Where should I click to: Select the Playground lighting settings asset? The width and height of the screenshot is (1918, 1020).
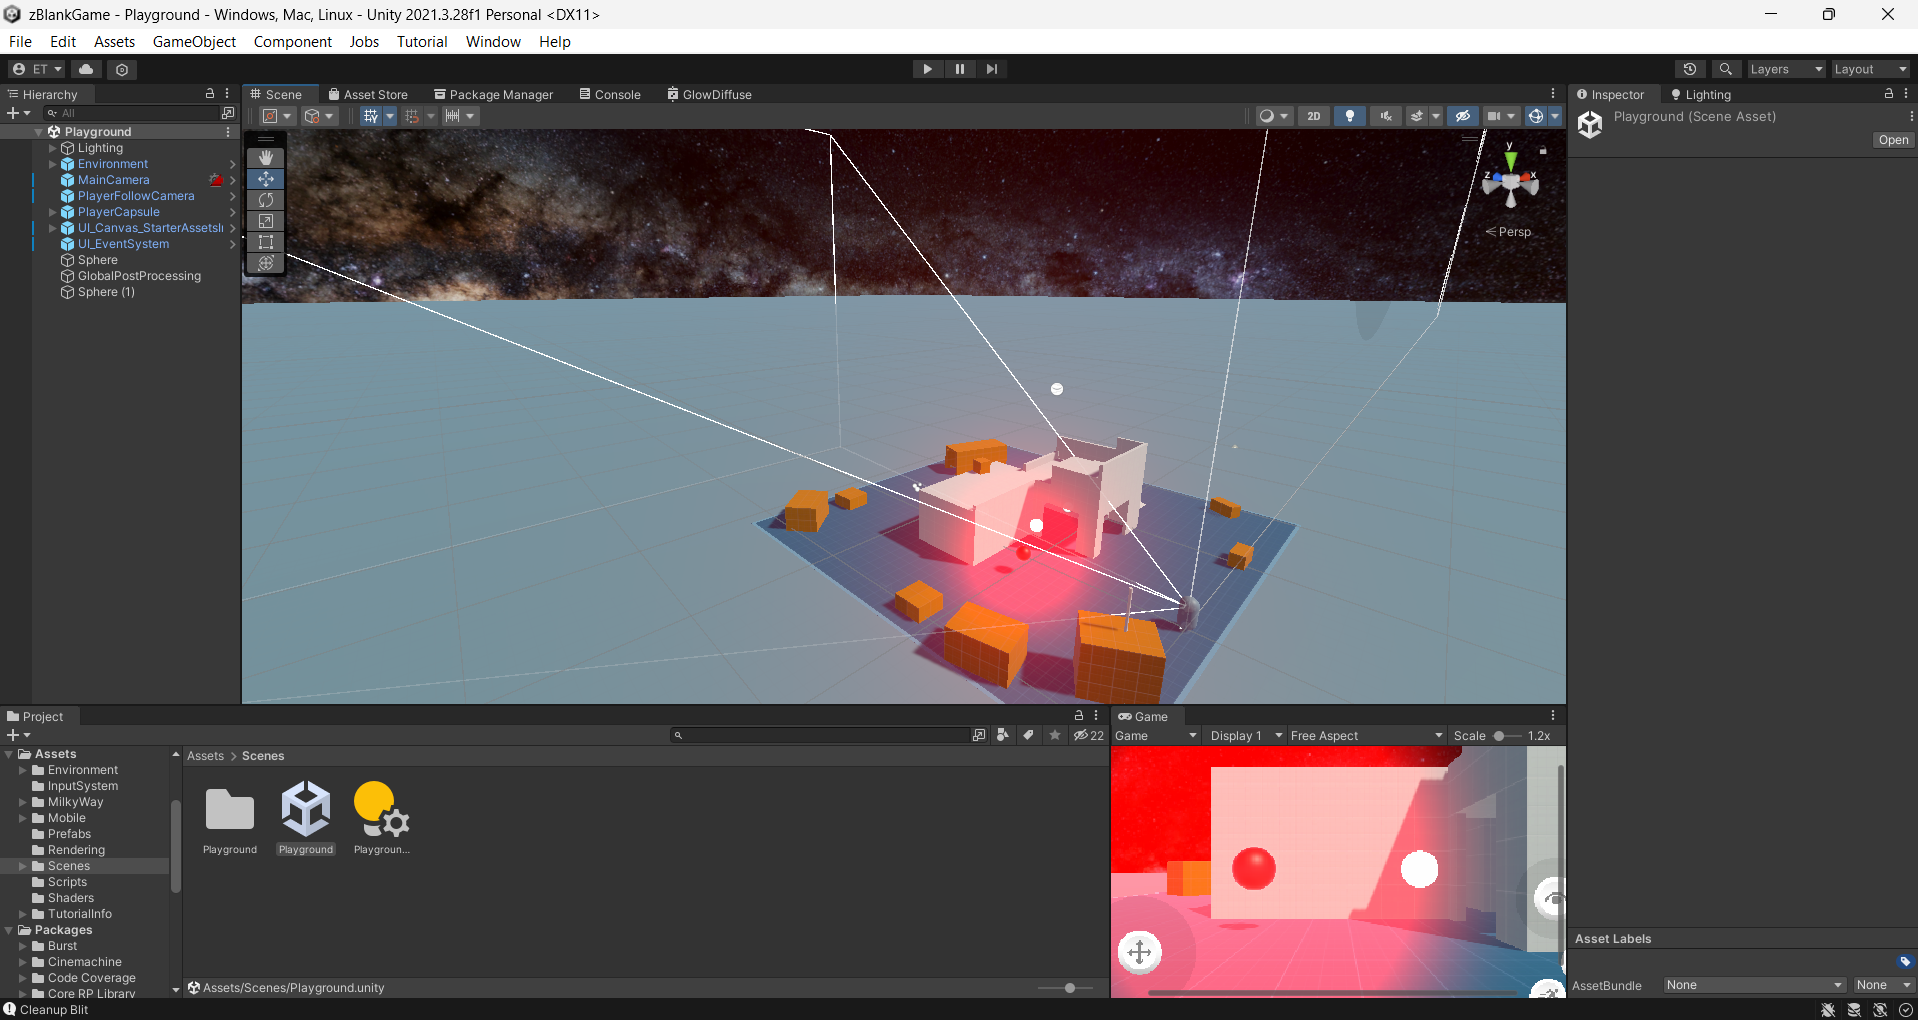382,819
